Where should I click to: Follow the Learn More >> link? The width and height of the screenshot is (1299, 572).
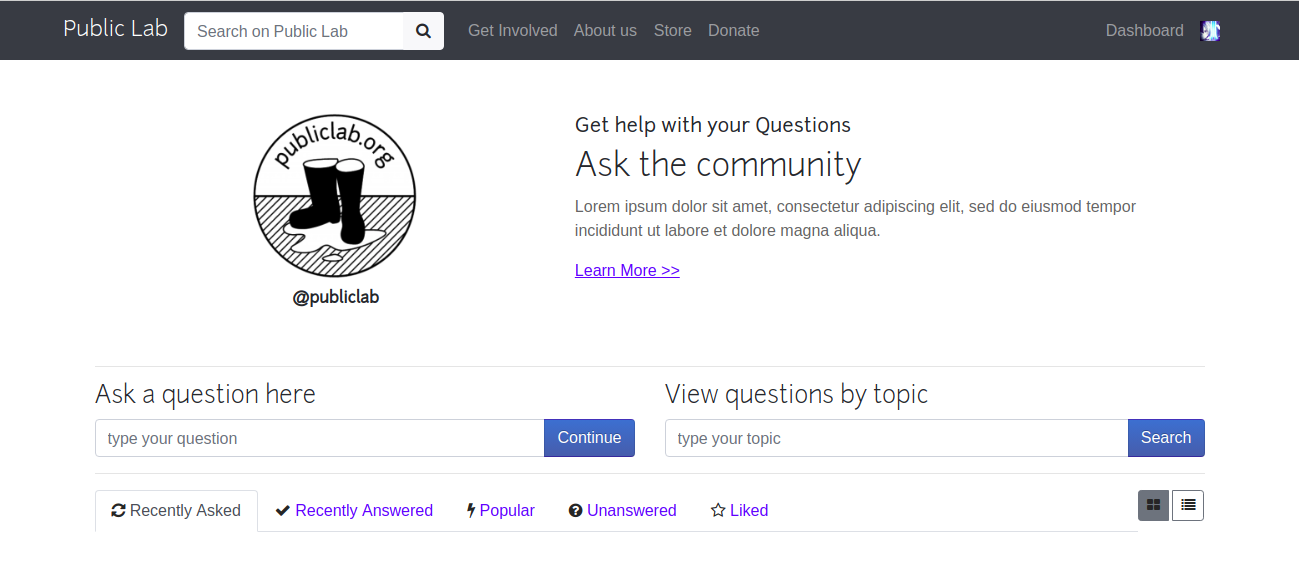click(627, 270)
